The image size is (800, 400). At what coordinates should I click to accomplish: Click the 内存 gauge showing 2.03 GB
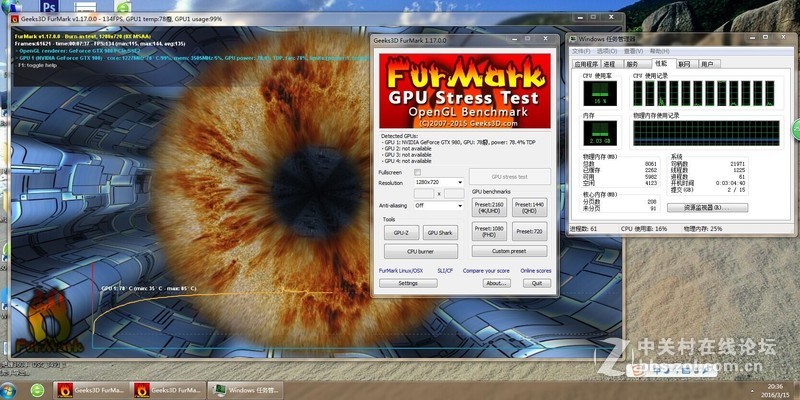point(599,133)
